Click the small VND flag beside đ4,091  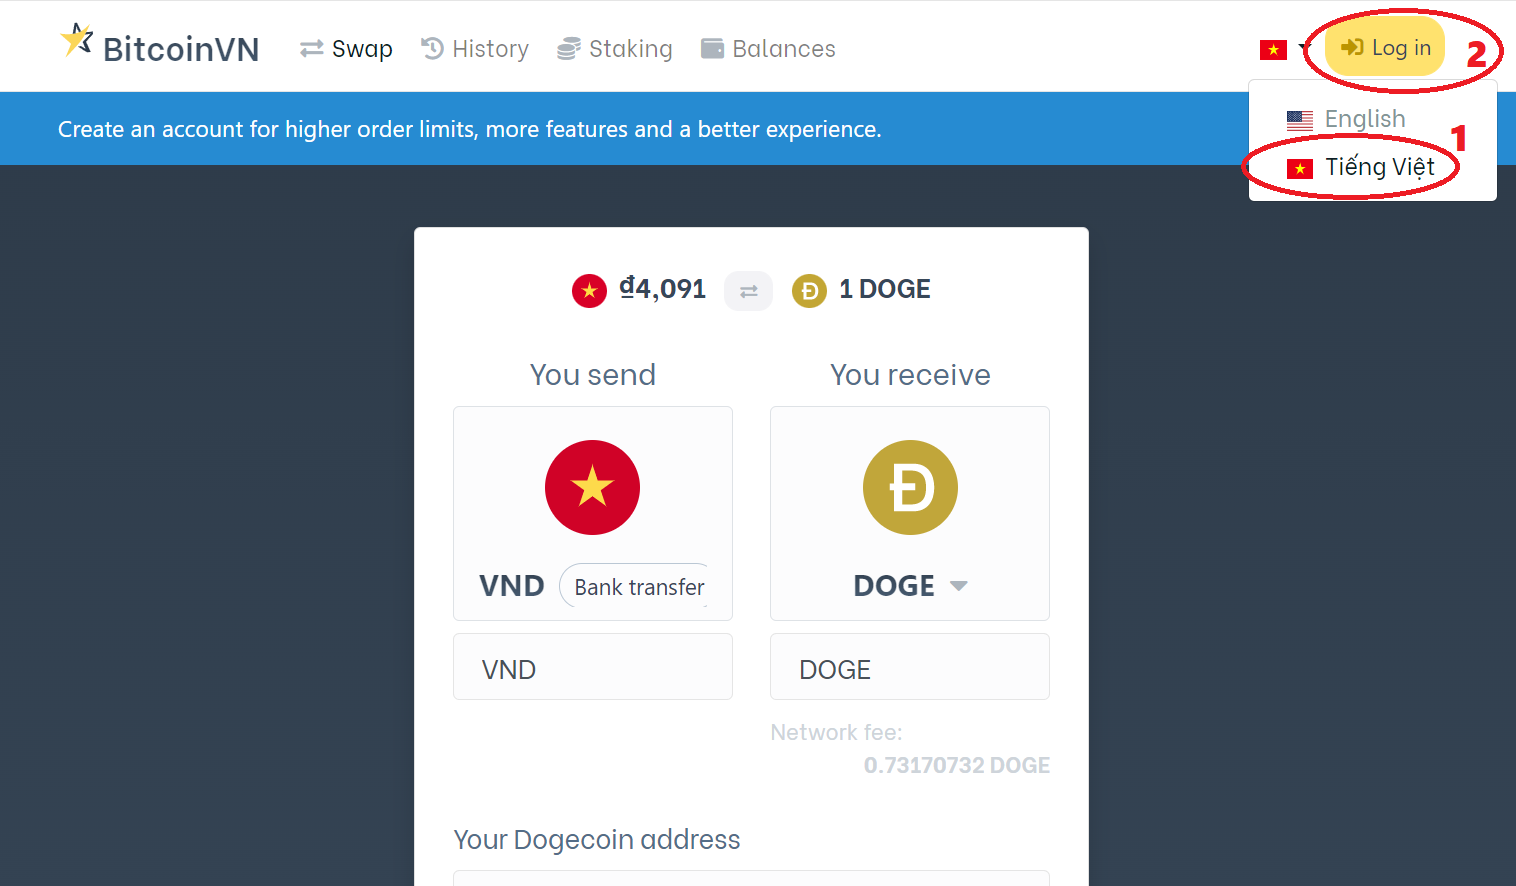[589, 291]
